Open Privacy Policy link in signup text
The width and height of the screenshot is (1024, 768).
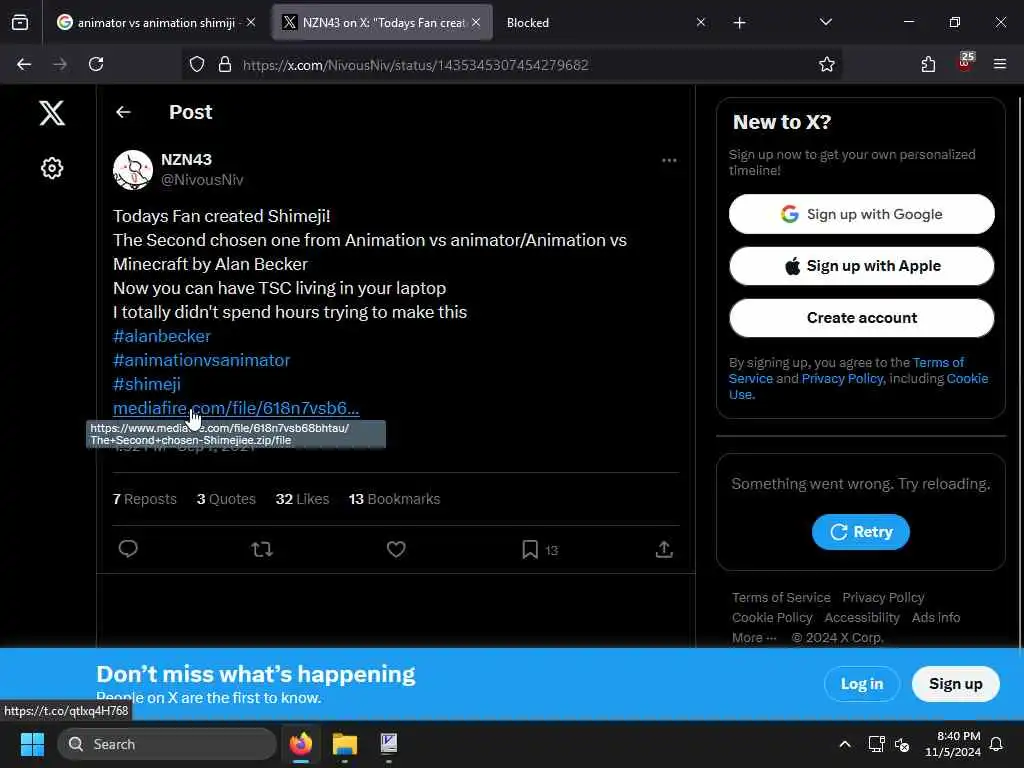(842, 379)
